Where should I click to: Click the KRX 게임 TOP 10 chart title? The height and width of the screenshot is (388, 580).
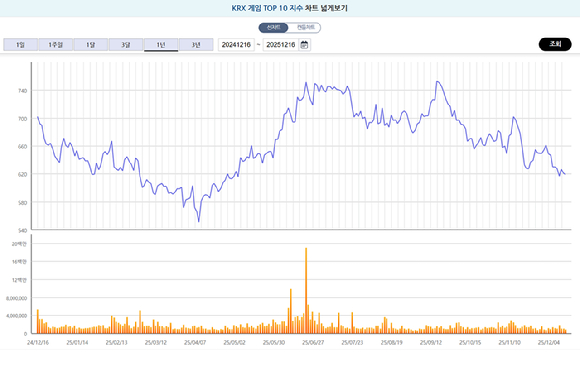pos(290,8)
